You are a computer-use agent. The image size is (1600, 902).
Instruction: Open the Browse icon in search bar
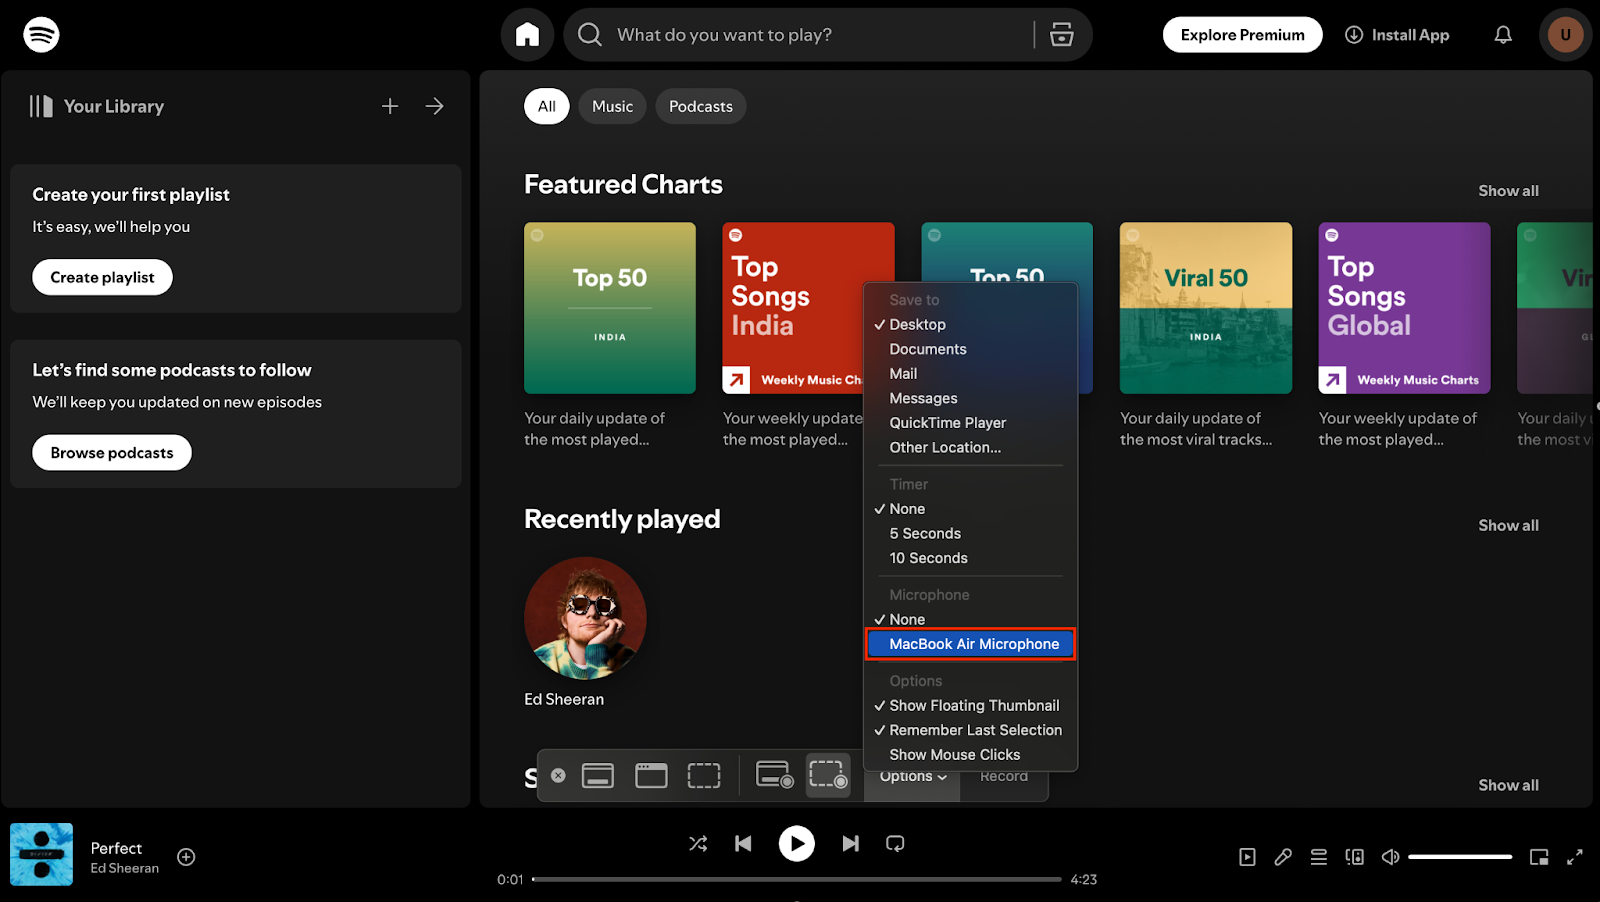coord(1061,35)
